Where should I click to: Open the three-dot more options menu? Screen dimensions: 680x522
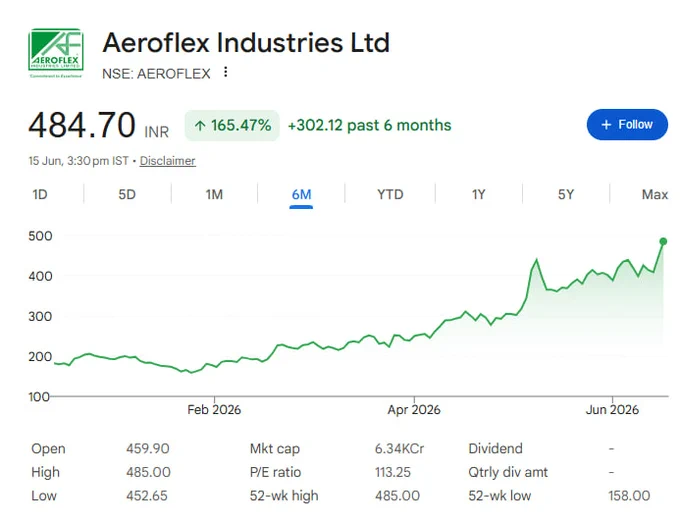pos(226,72)
